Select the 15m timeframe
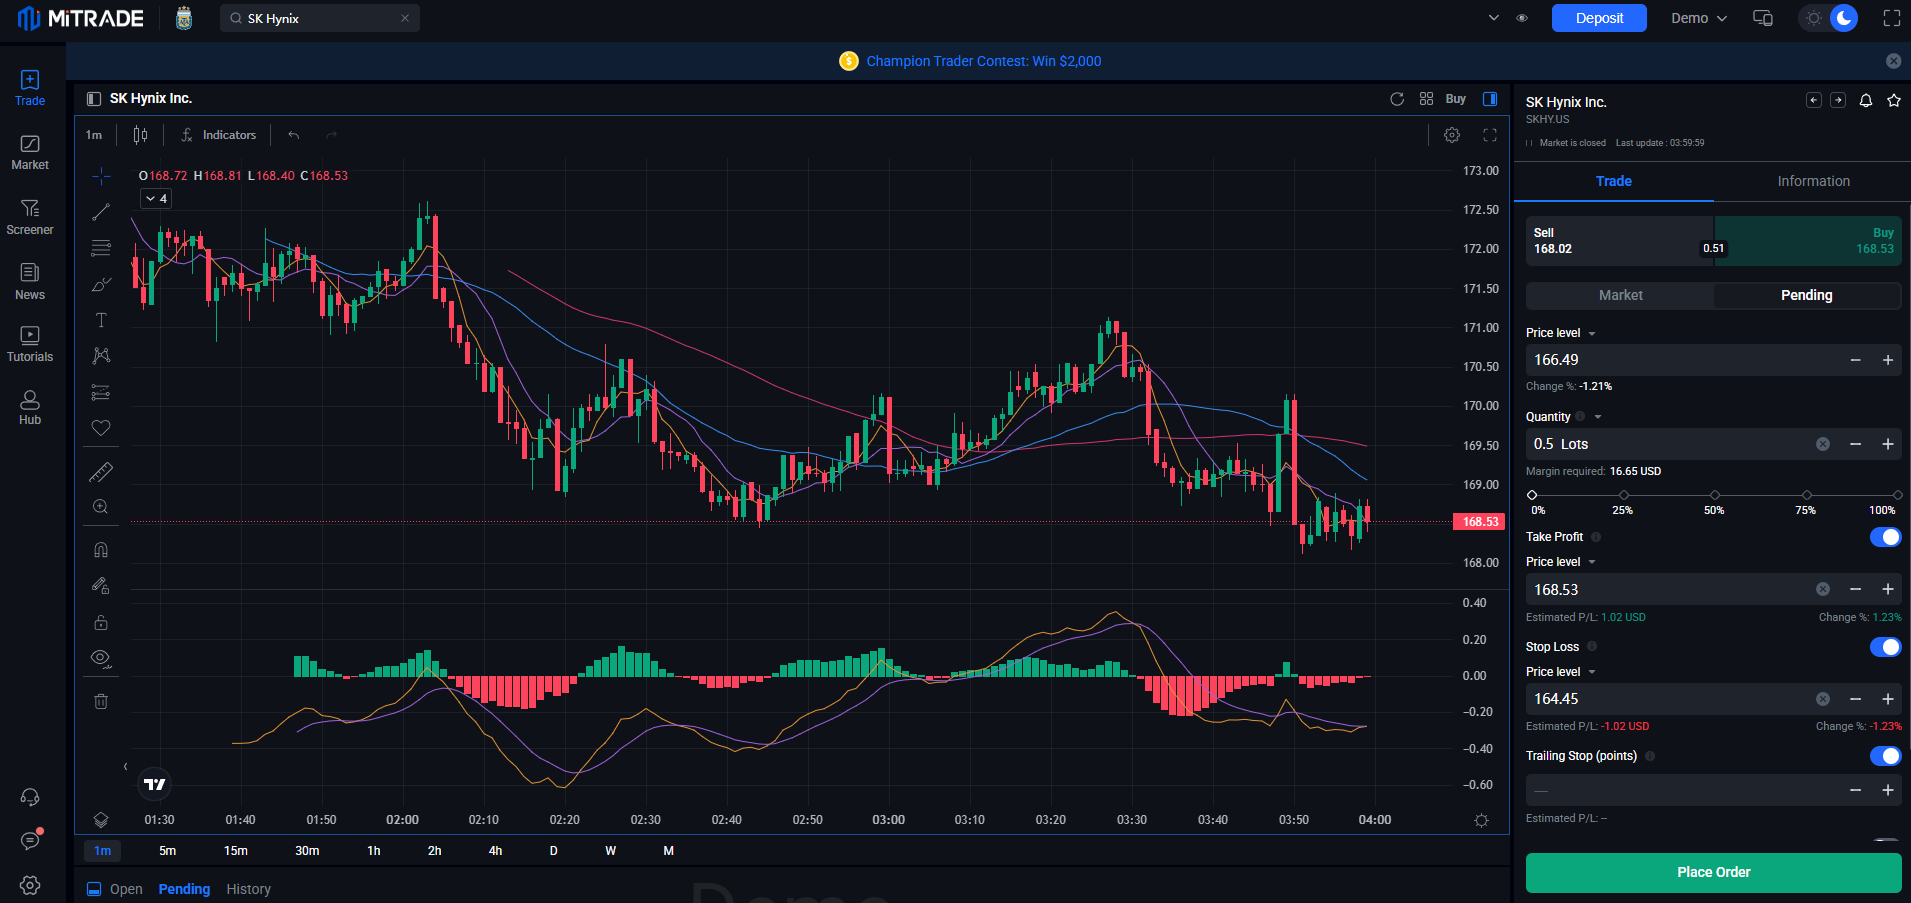This screenshot has height=903, width=1911. 236,851
